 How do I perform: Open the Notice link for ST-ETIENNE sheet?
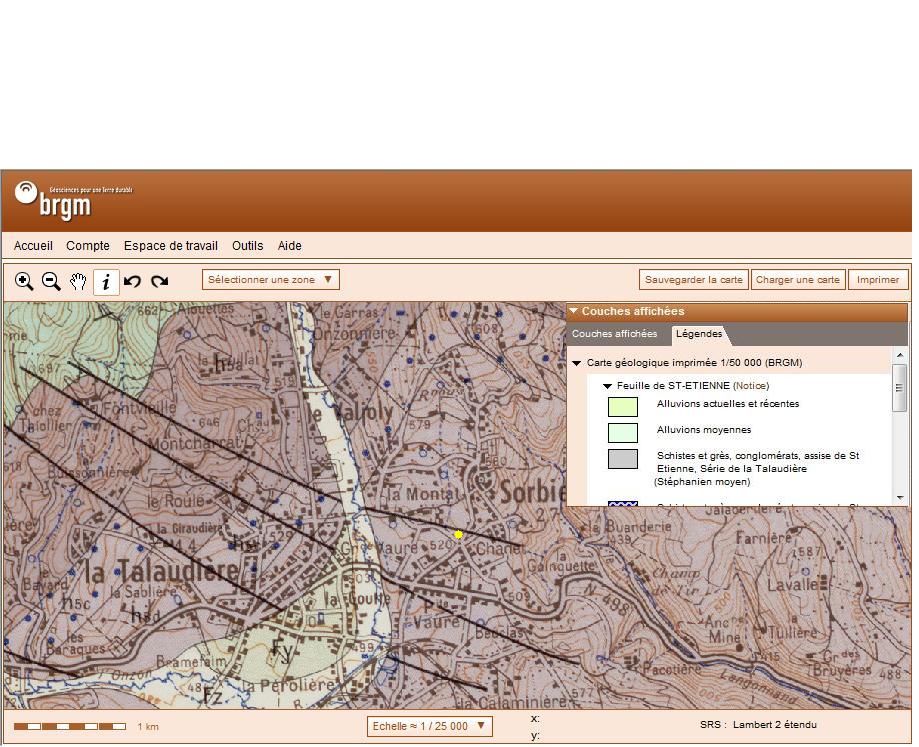tap(751, 386)
